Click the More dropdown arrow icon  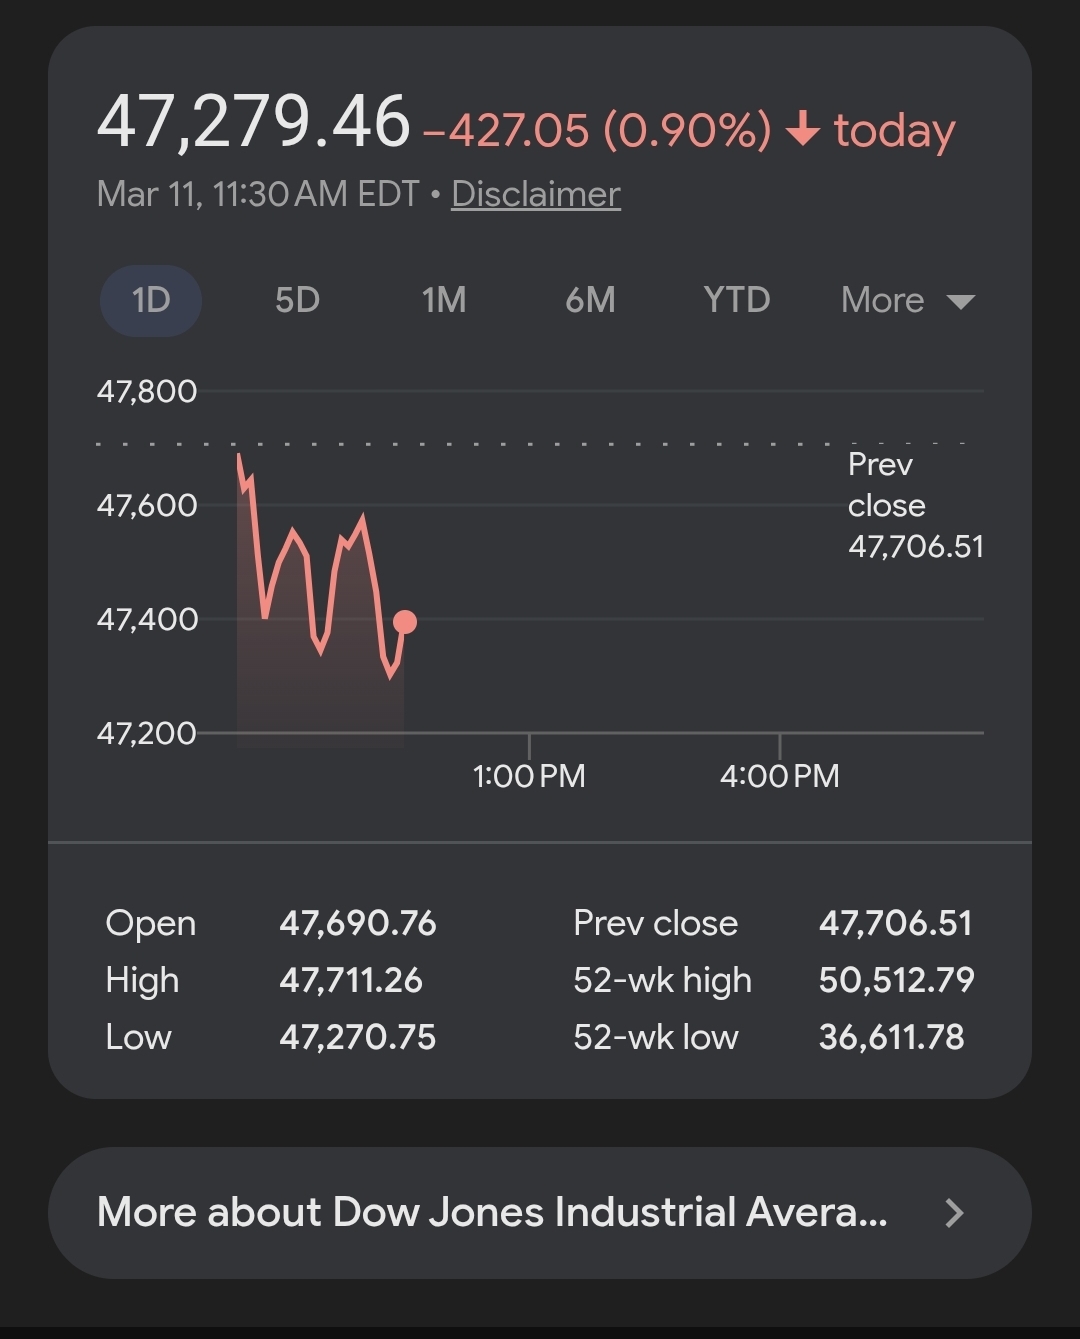tap(960, 302)
